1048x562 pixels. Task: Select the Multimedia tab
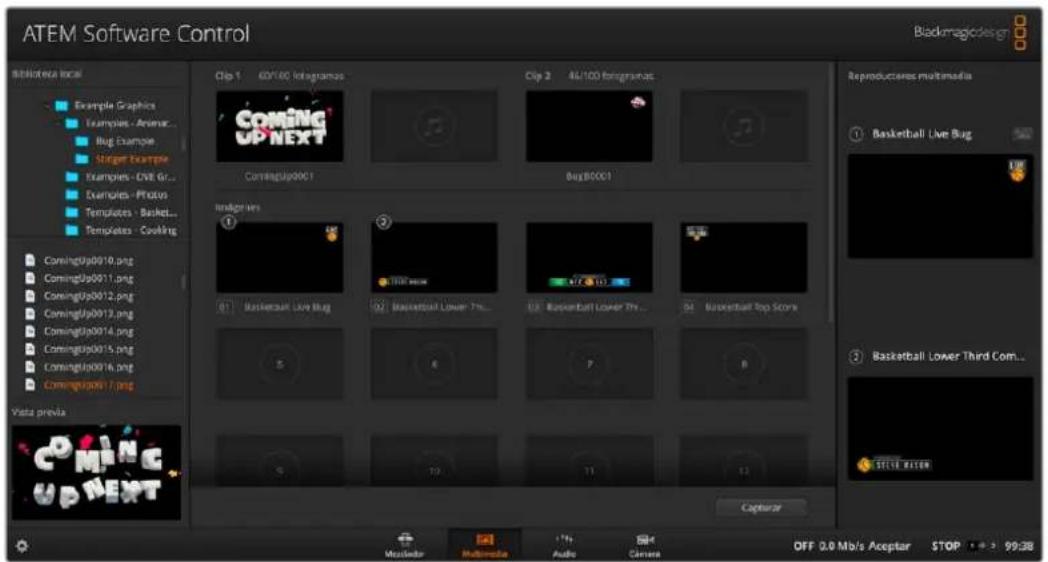click(x=485, y=545)
